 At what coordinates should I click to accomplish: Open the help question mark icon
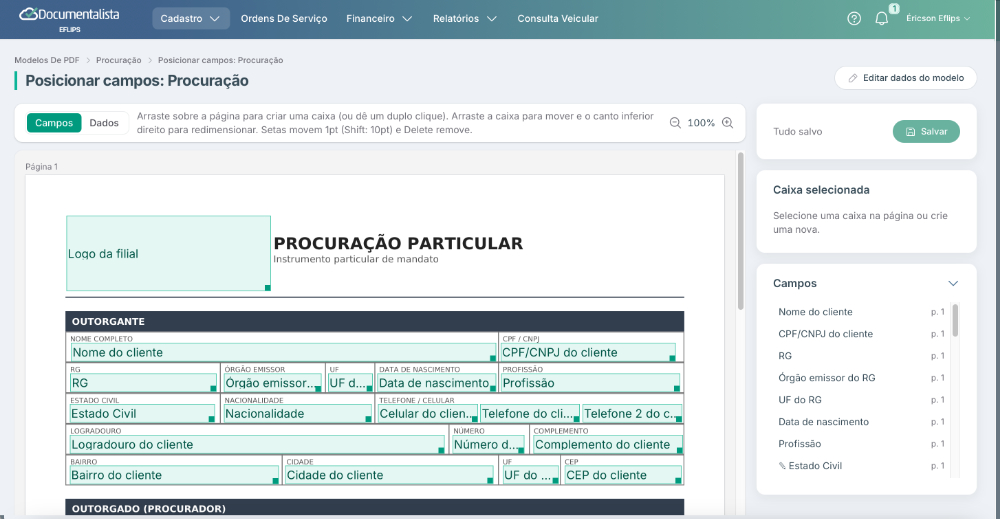click(x=854, y=18)
